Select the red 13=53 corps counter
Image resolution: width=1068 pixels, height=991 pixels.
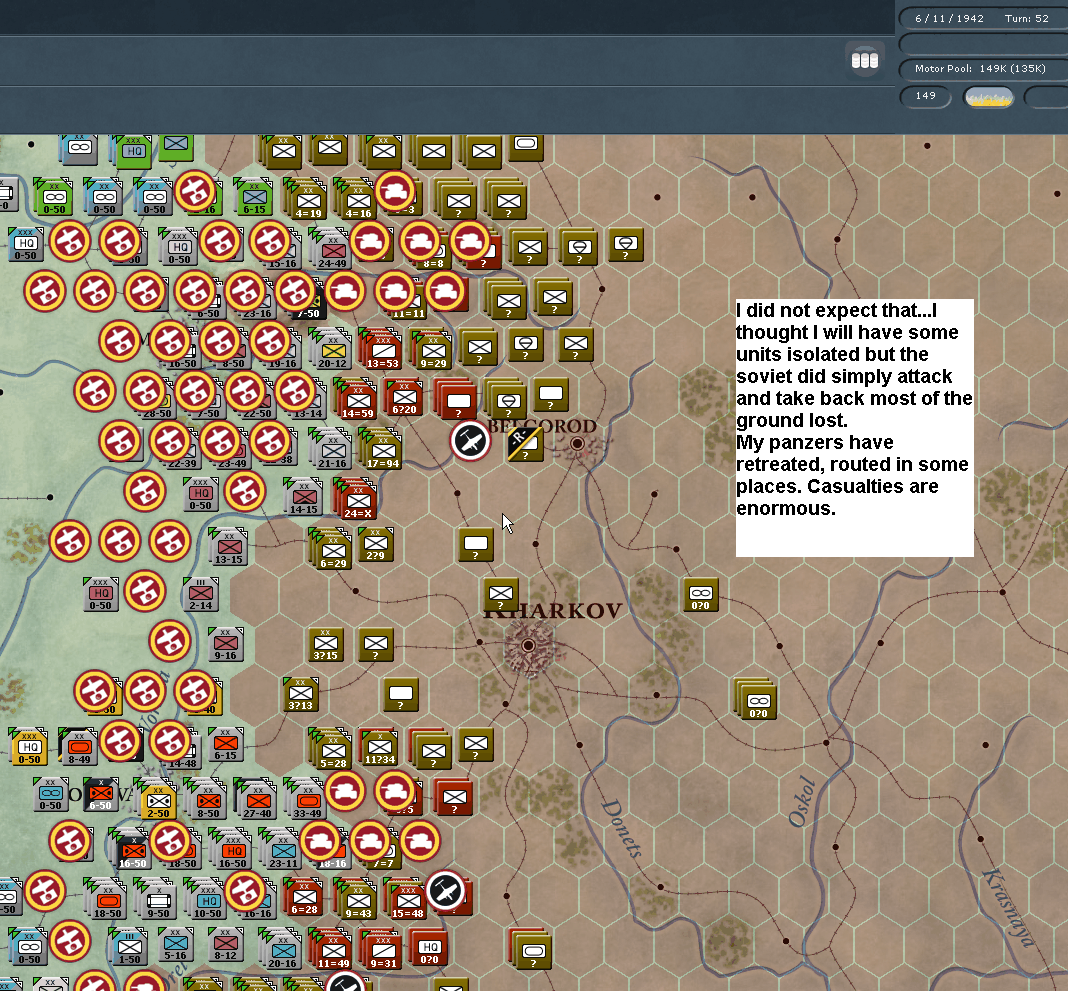pyautogui.click(x=381, y=349)
